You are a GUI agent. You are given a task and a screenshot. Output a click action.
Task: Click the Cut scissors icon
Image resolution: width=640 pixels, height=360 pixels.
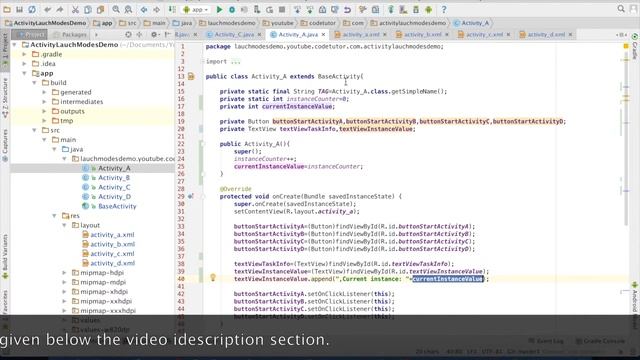tap(76, 9)
